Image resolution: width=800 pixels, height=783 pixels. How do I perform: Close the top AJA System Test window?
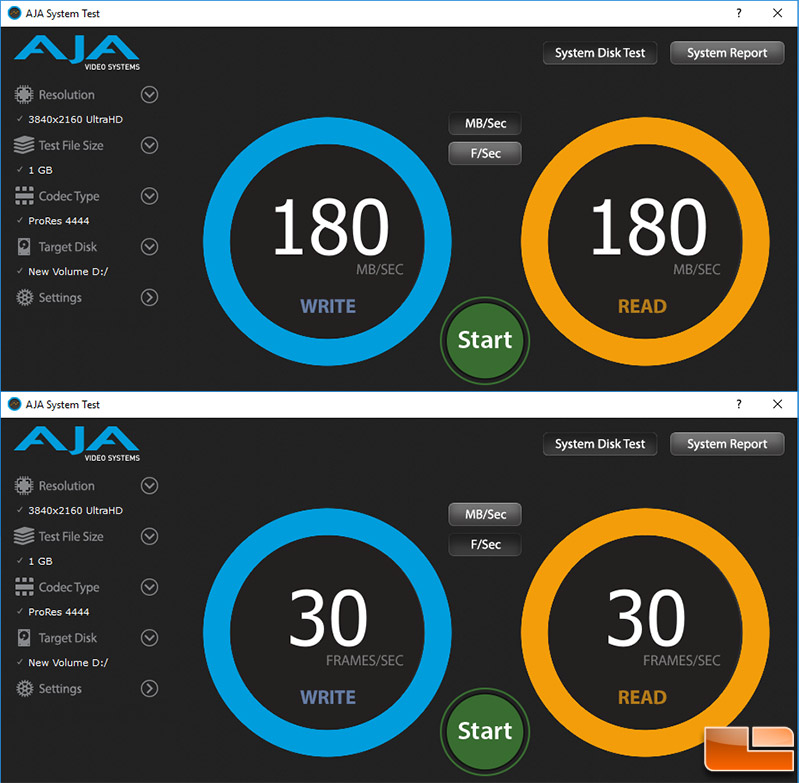point(778,13)
